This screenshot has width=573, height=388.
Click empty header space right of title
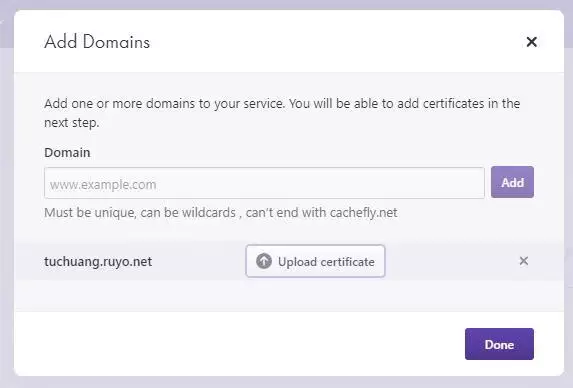[x=336, y=42]
